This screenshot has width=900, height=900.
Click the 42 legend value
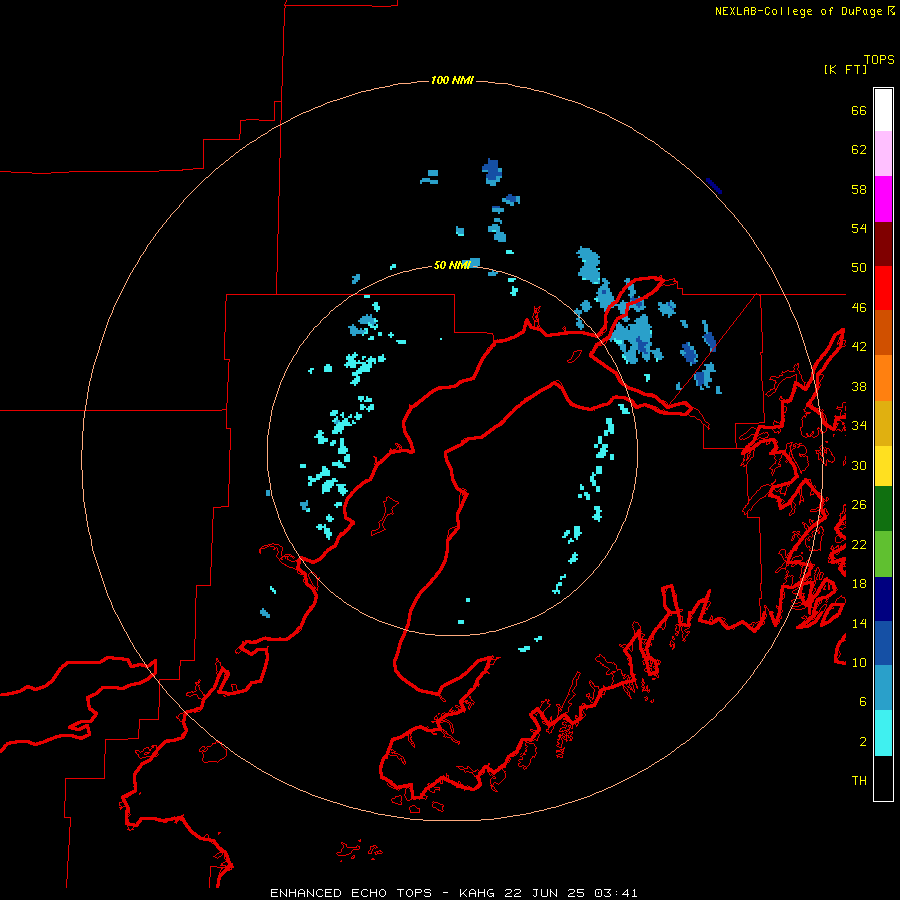(859, 347)
